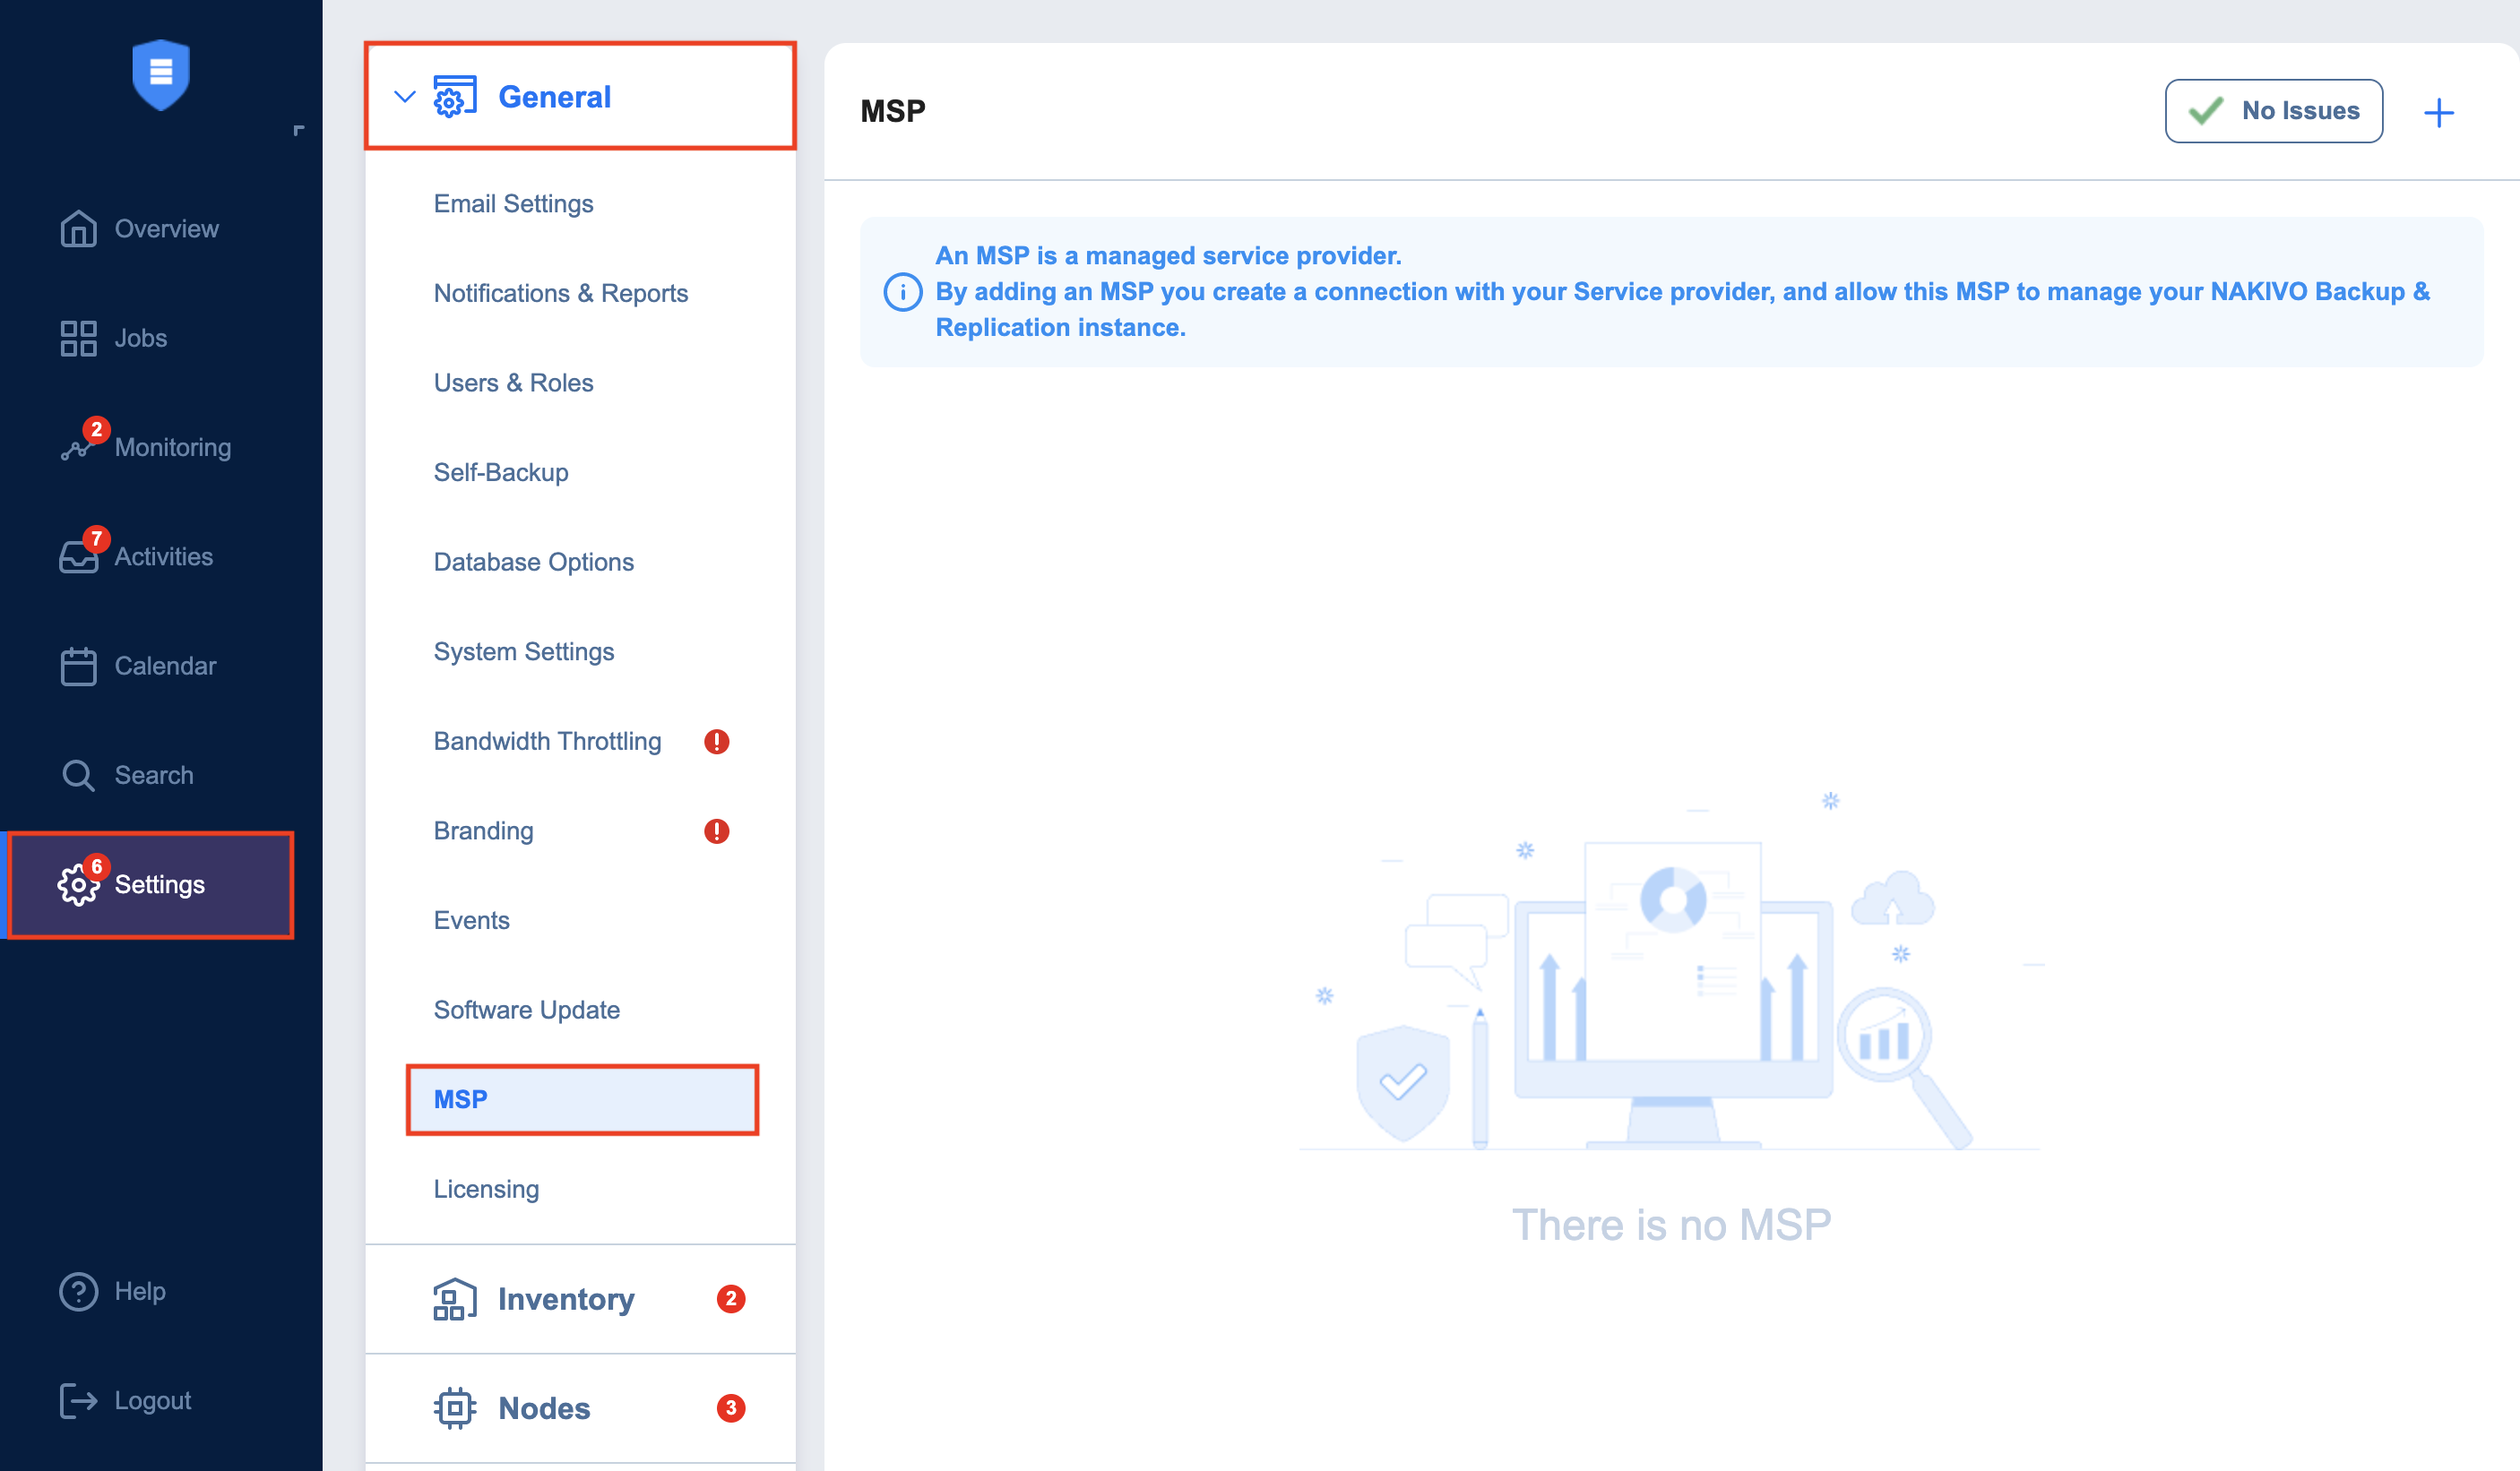Screen dimensions: 2520x1471
Task: Open Overview via the home icon
Action: click(78, 229)
